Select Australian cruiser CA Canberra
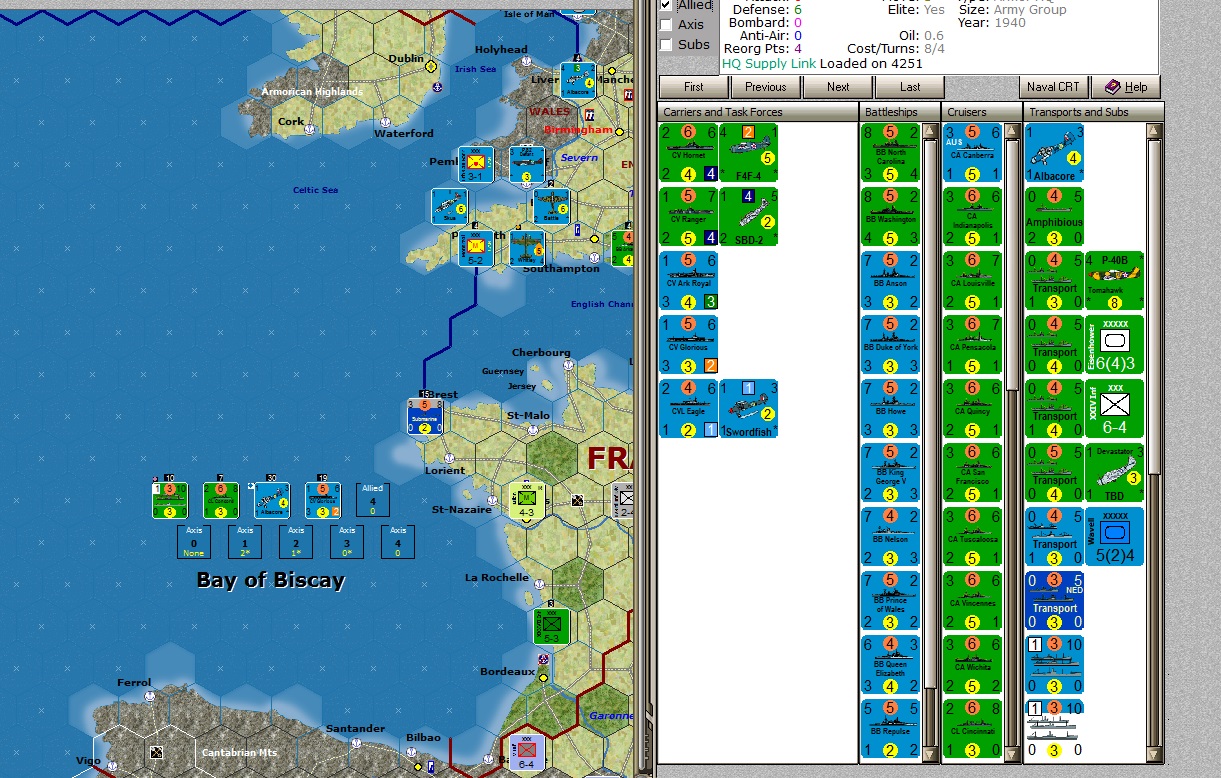Image resolution: width=1221 pixels, height=778 pixels. 972,153
